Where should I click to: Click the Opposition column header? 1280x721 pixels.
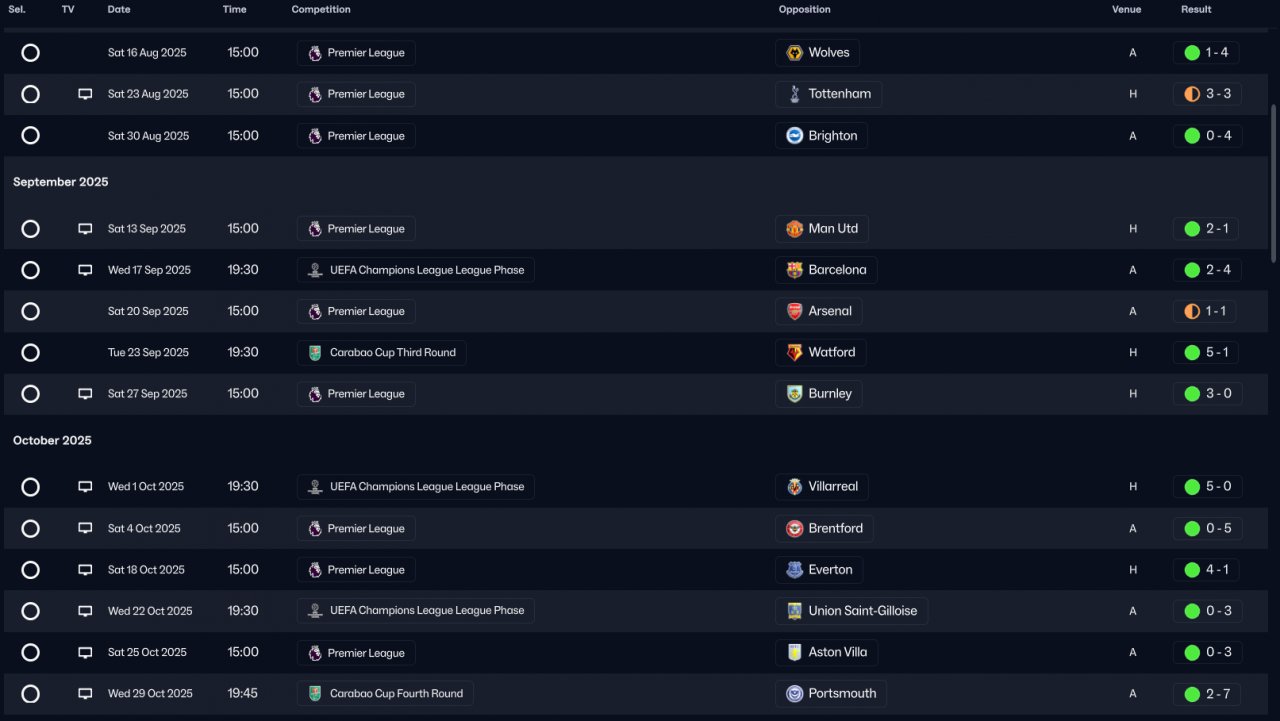click(805, 10)
